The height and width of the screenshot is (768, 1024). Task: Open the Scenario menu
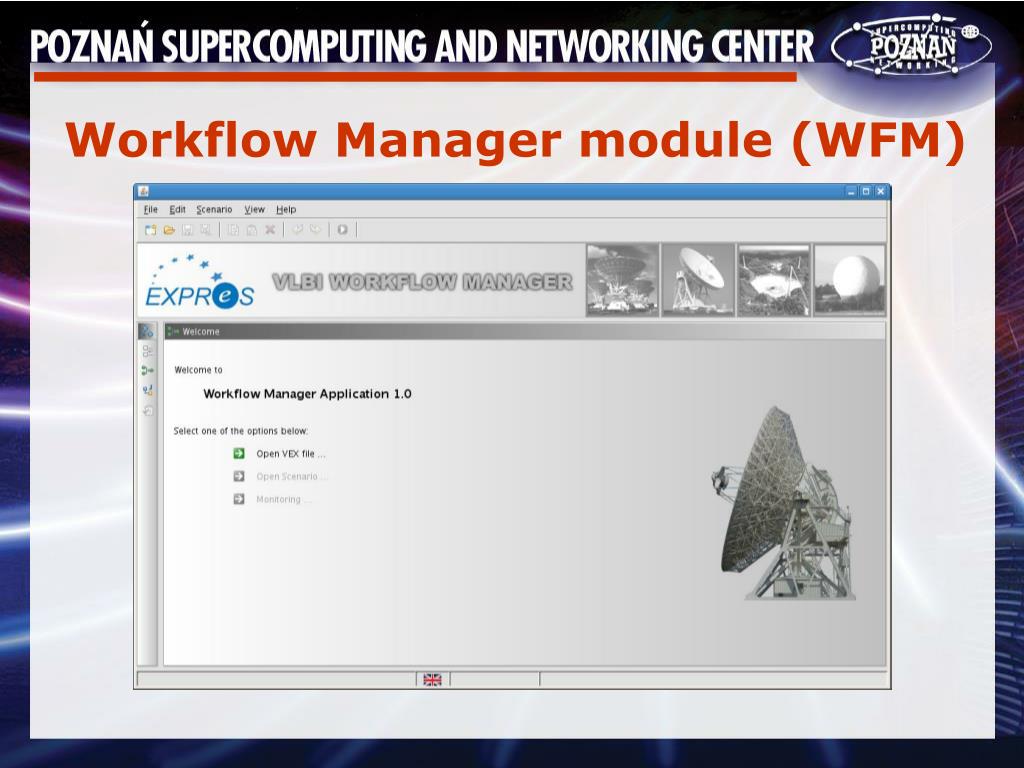coord(214,210)
